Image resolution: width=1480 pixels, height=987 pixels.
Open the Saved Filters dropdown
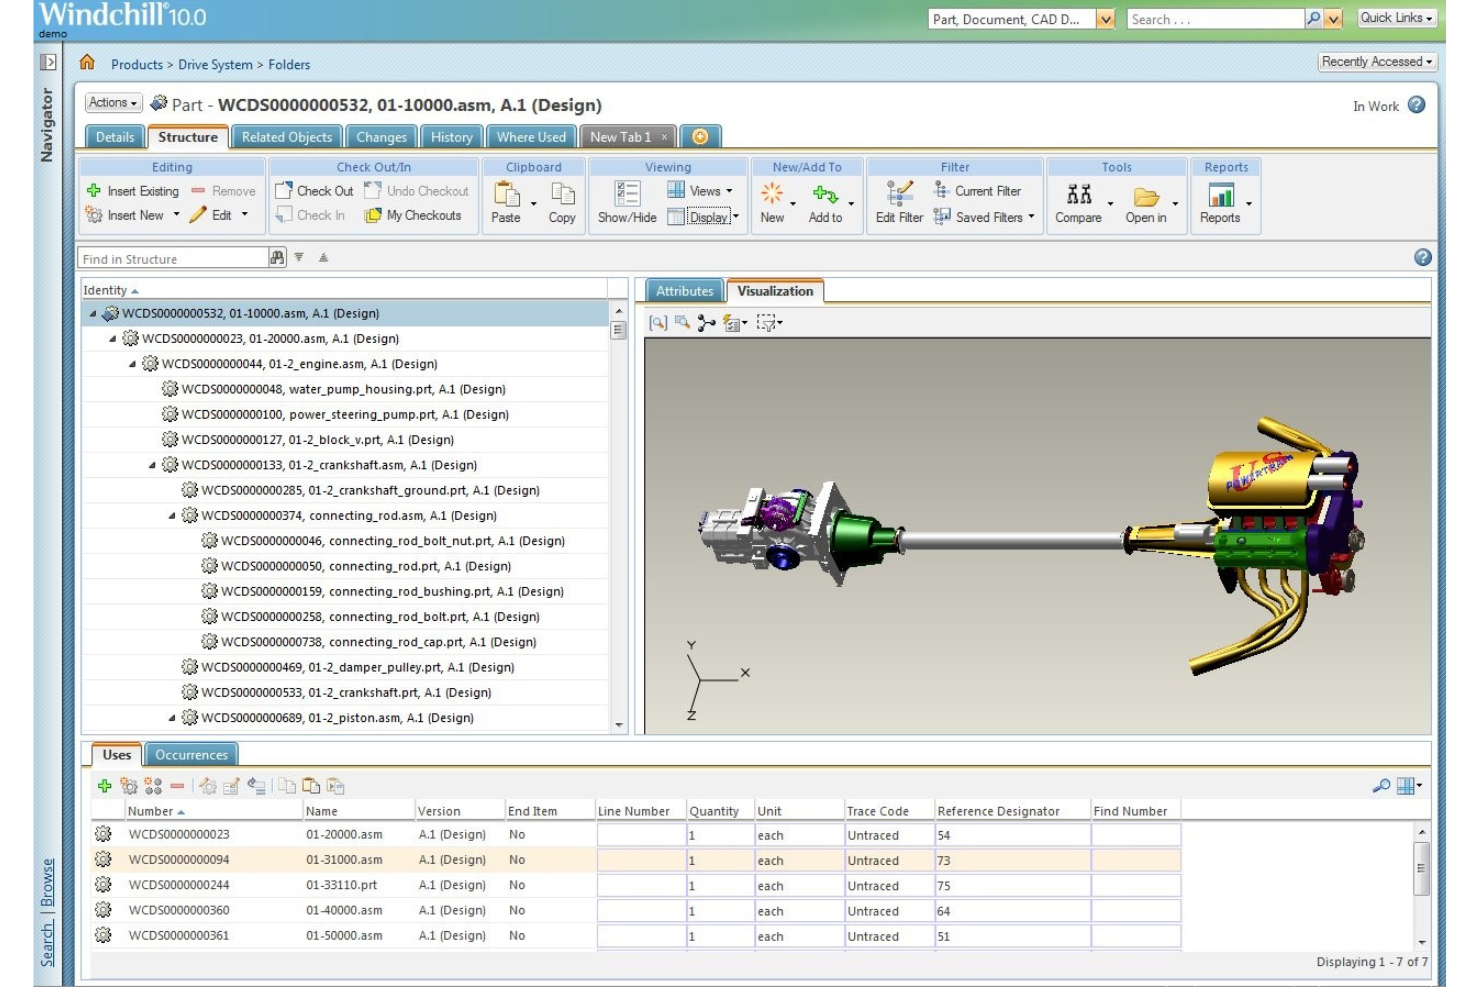click(985, 217)
